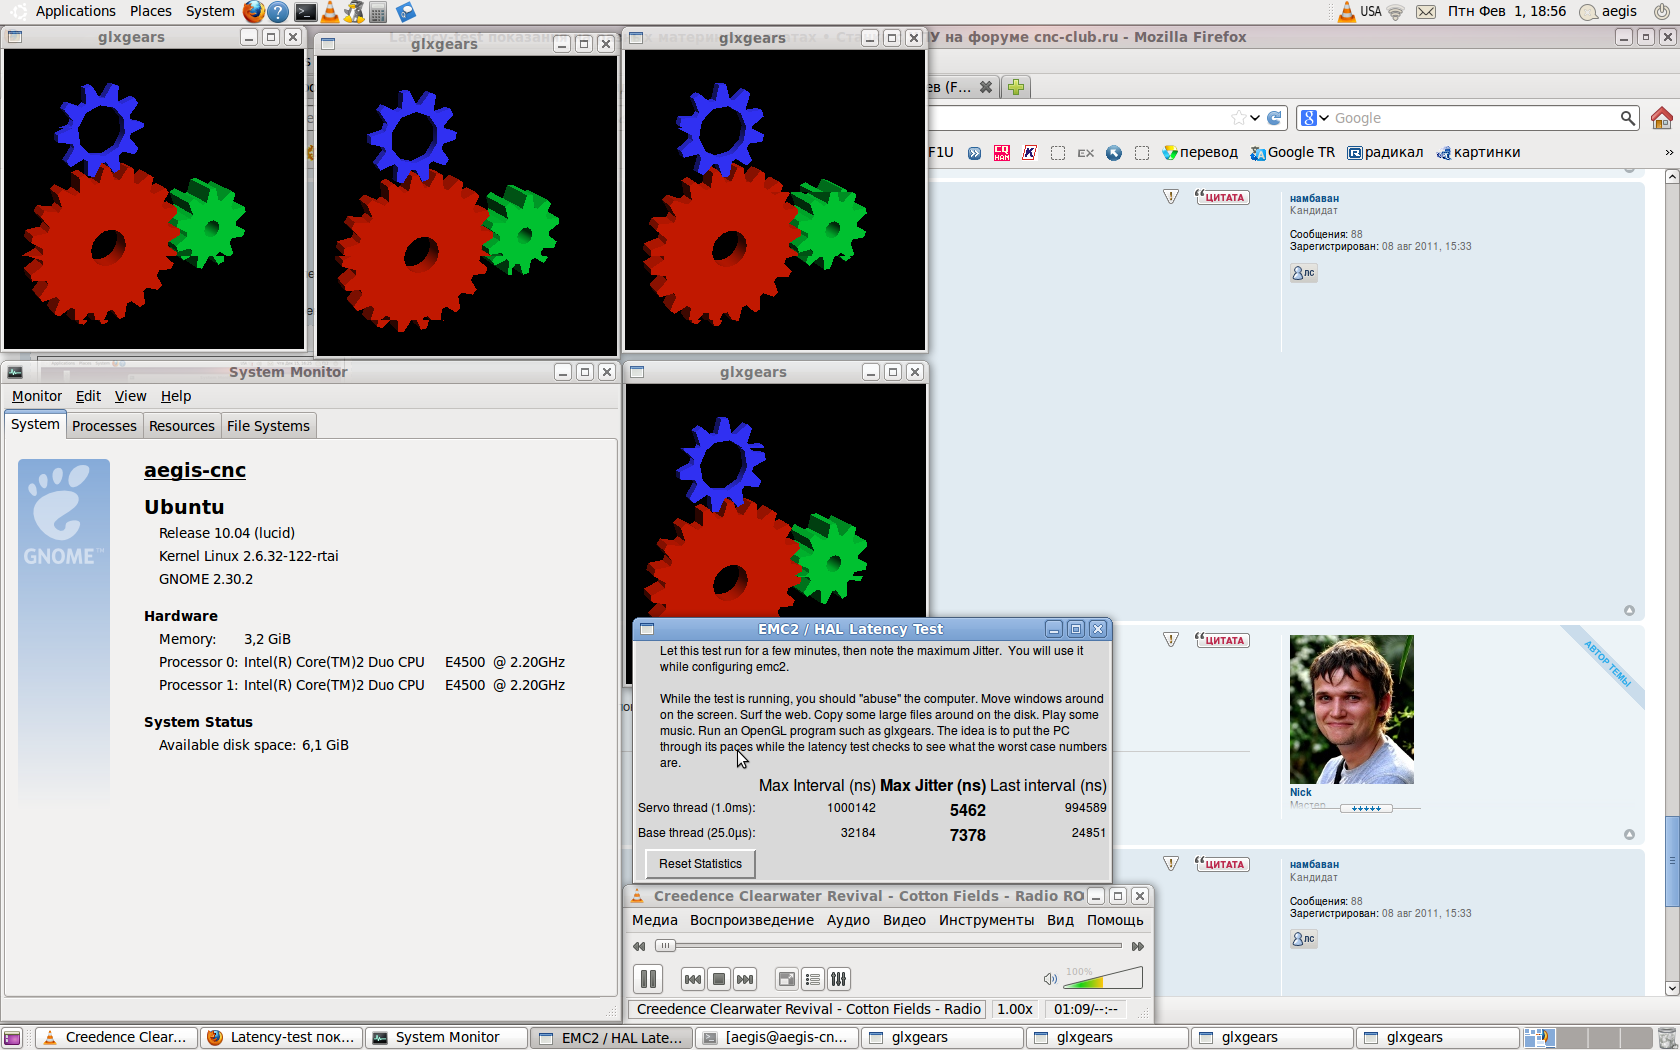Show more bookmarks chevron in Firefox
Image resolution: width=1680 pixels, height=1050 pixels.
pyautogui.click(x=1668, y=153)
